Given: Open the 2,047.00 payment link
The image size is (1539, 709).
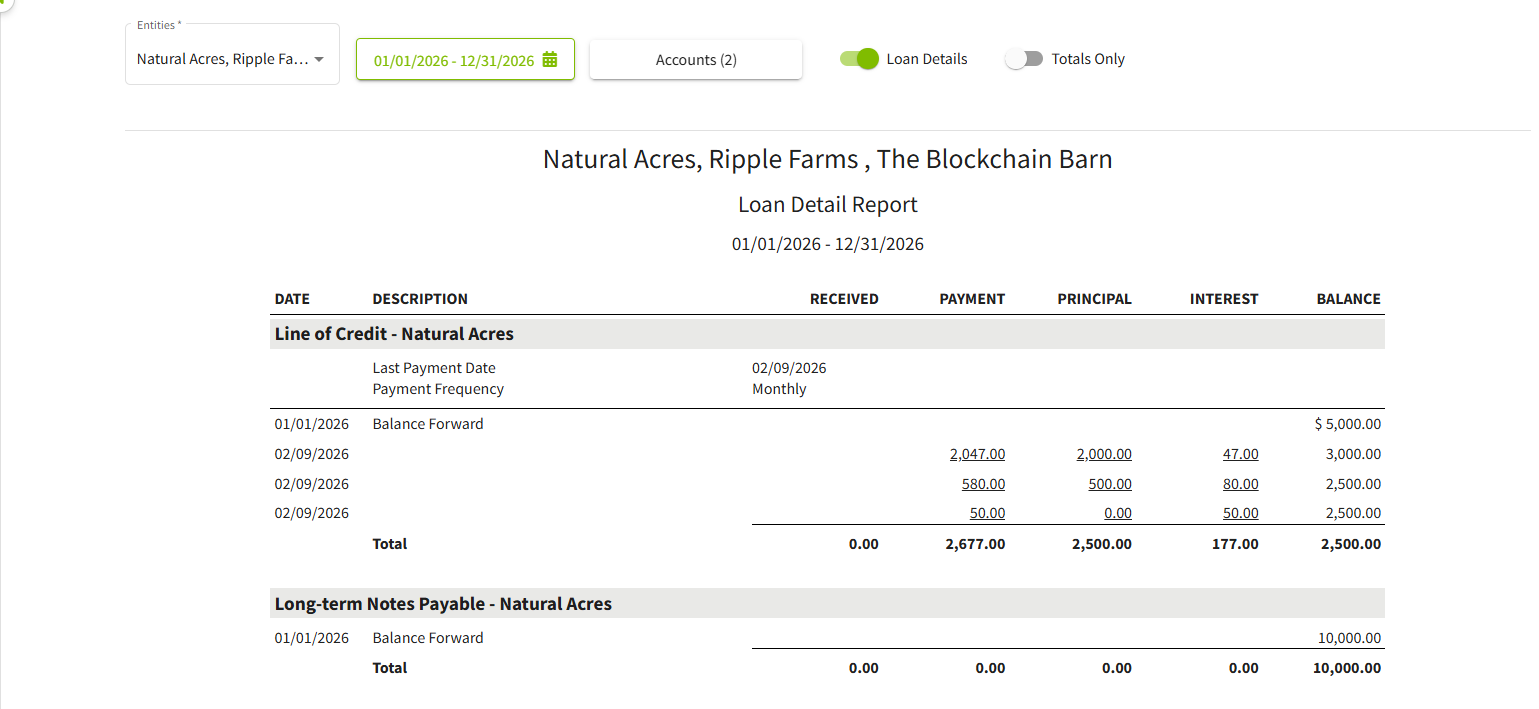Looking at the screenshot, I should click(x=977, y=454).
